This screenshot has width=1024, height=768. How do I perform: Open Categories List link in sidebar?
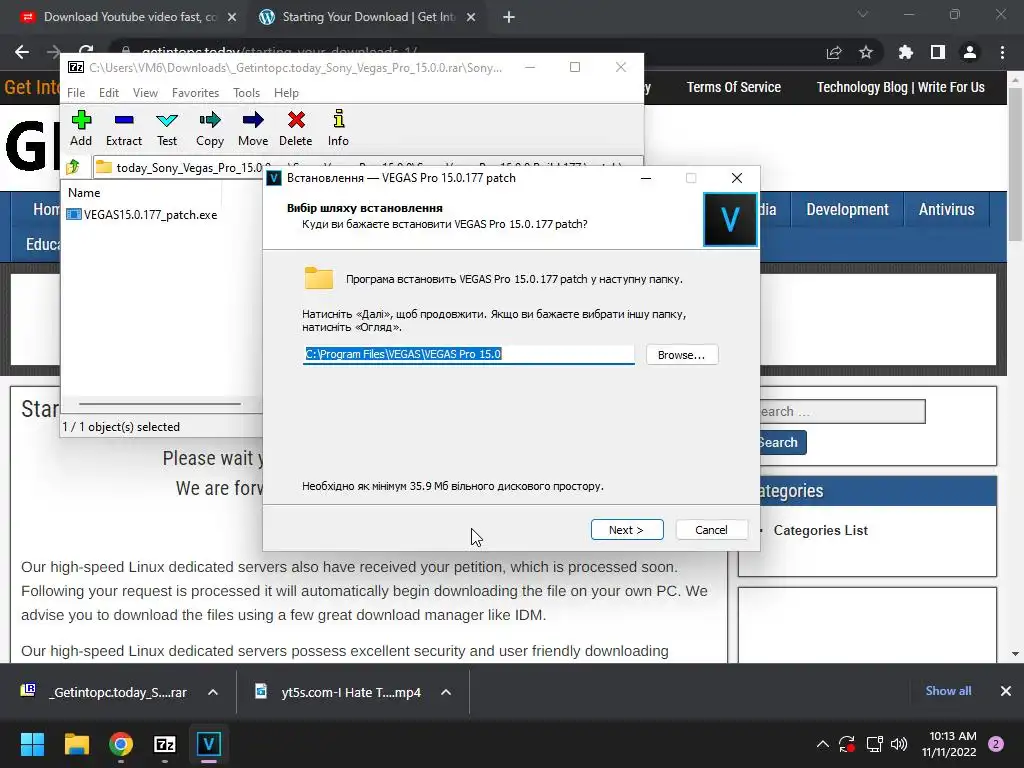point(820,530)
